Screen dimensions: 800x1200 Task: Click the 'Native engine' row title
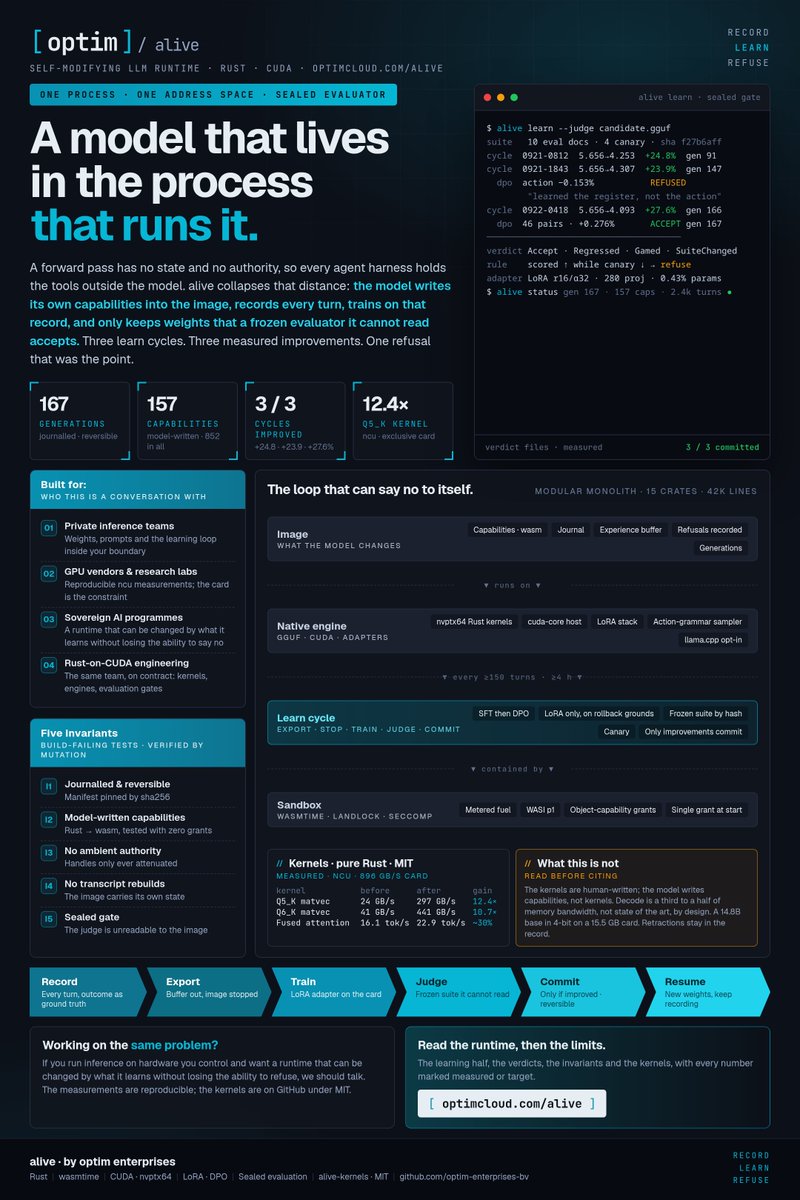click(311, 626)
